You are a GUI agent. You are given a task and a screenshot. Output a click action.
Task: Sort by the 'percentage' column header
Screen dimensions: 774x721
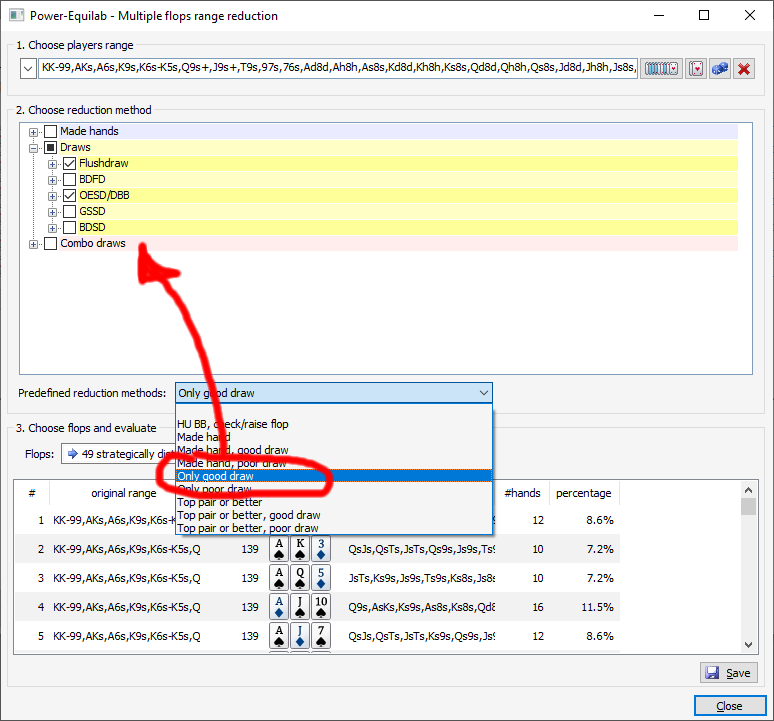(x=584, y=493)
